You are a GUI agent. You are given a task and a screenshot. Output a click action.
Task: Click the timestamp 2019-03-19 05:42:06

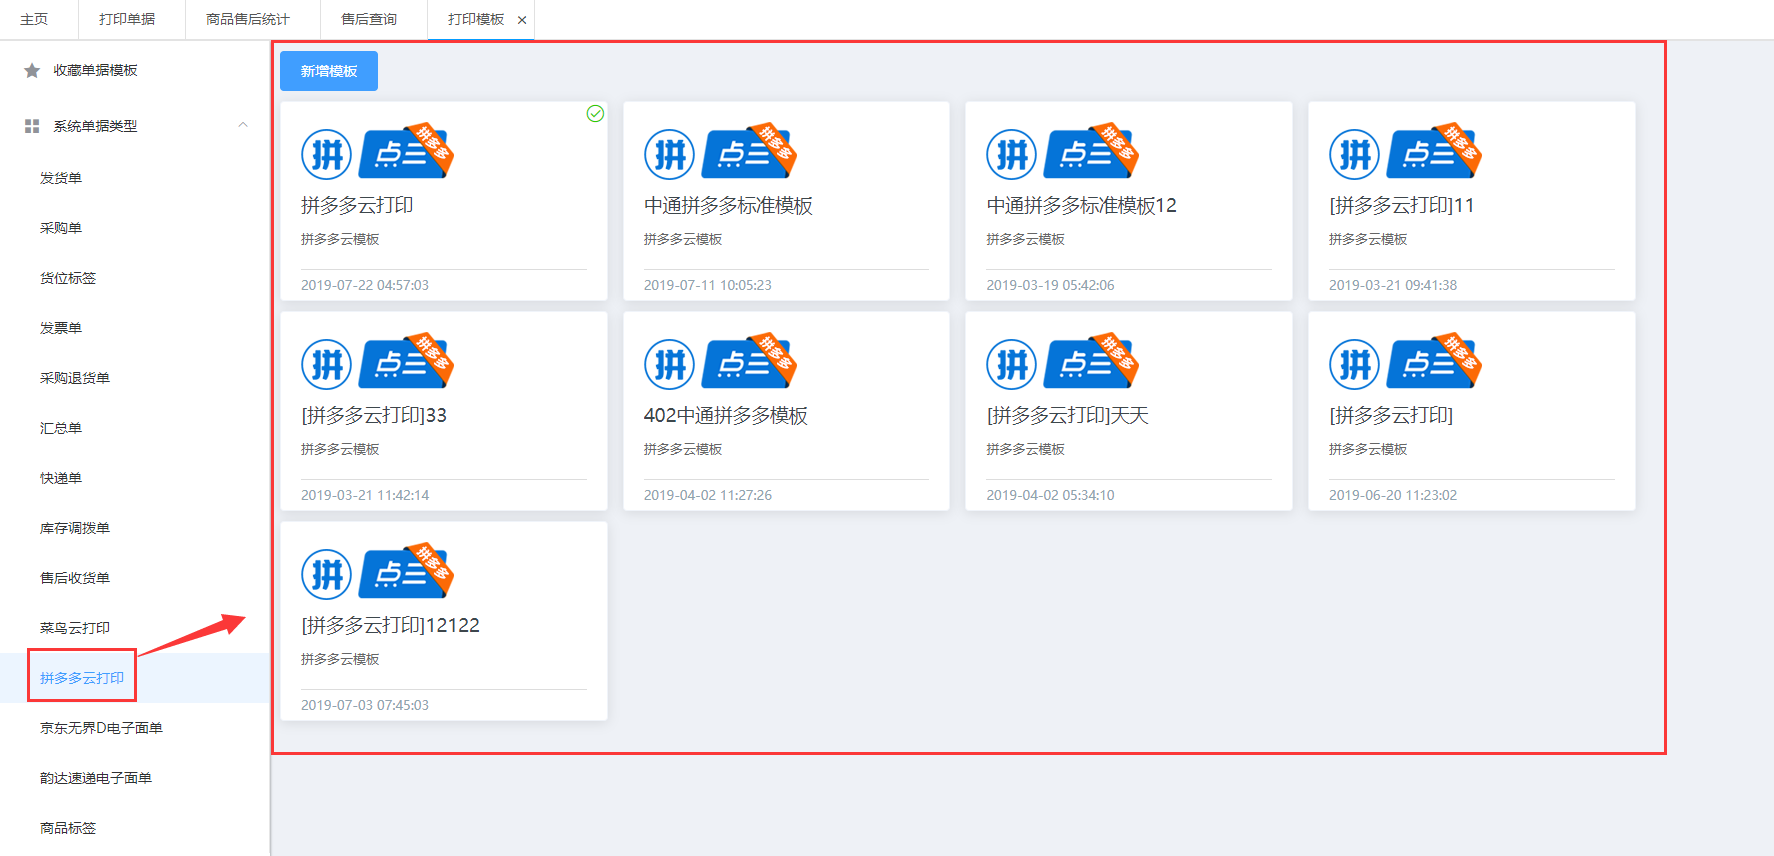[x=1050, y=285]
